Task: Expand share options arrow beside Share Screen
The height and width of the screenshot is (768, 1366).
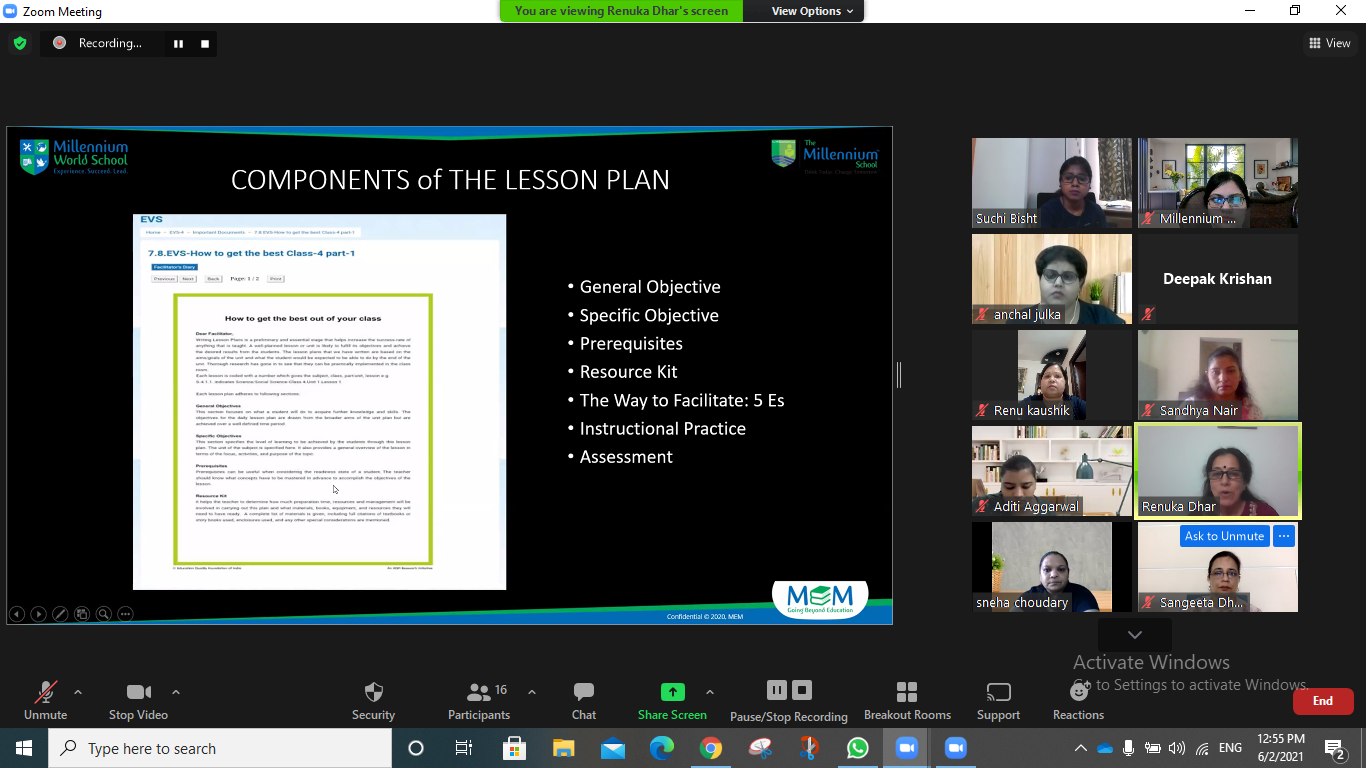Action: (x=710, y=691)
